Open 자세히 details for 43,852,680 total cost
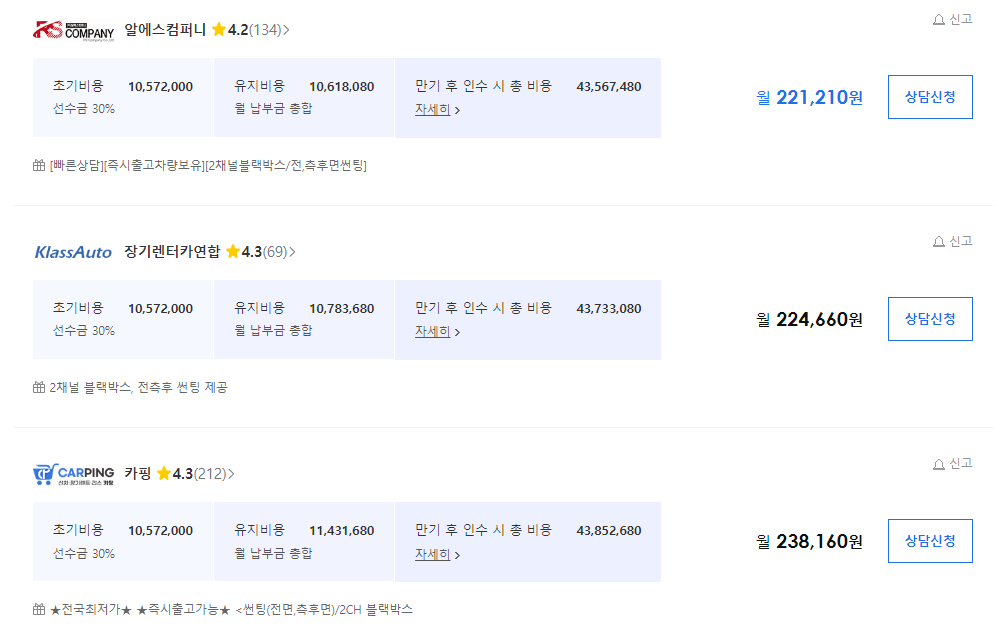Viewport: 1004px width, 639px height. (x=437, y=554)
